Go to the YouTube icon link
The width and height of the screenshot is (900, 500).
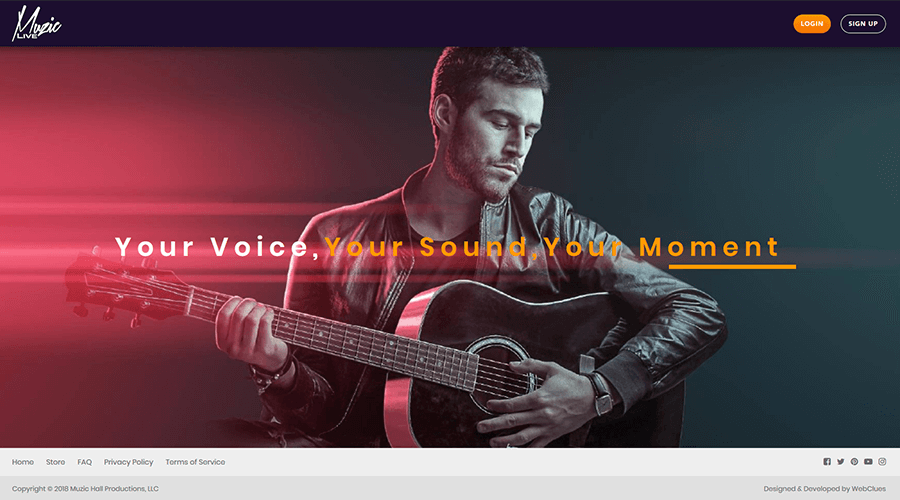click(868, 462)
